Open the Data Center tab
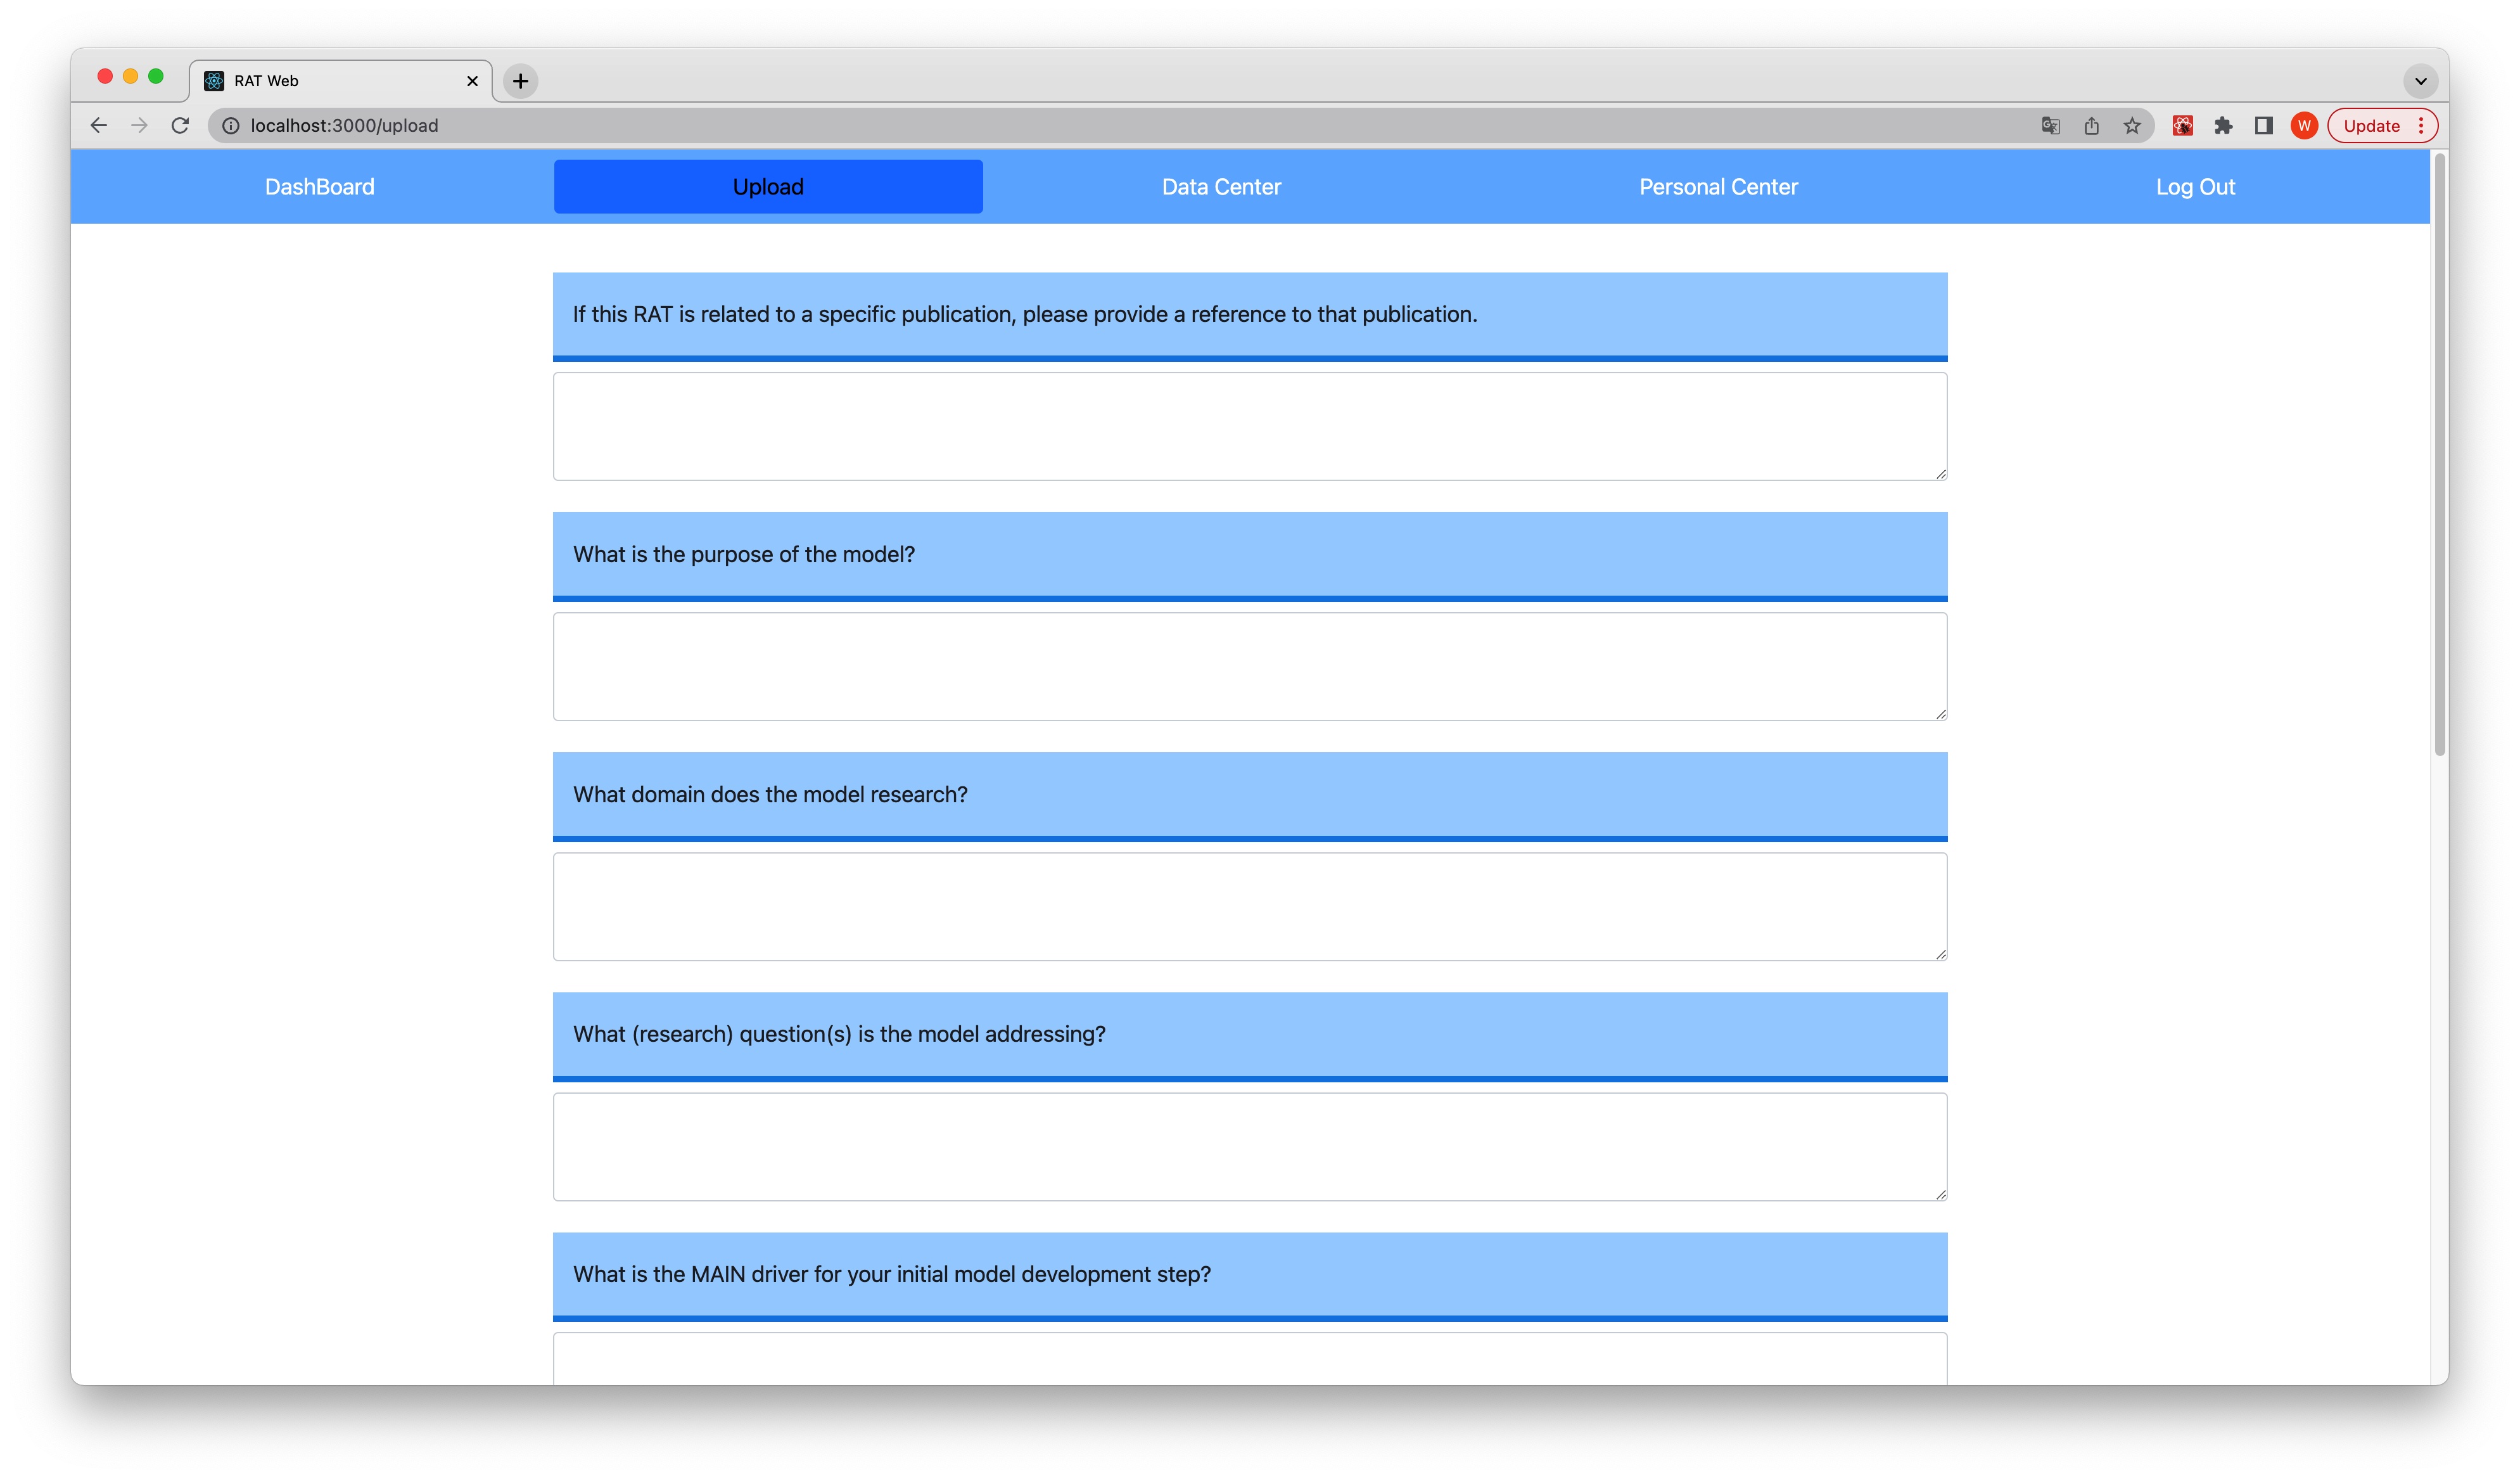Viewport: 2520px width, 1479px height. click(x=1220, y=187)
